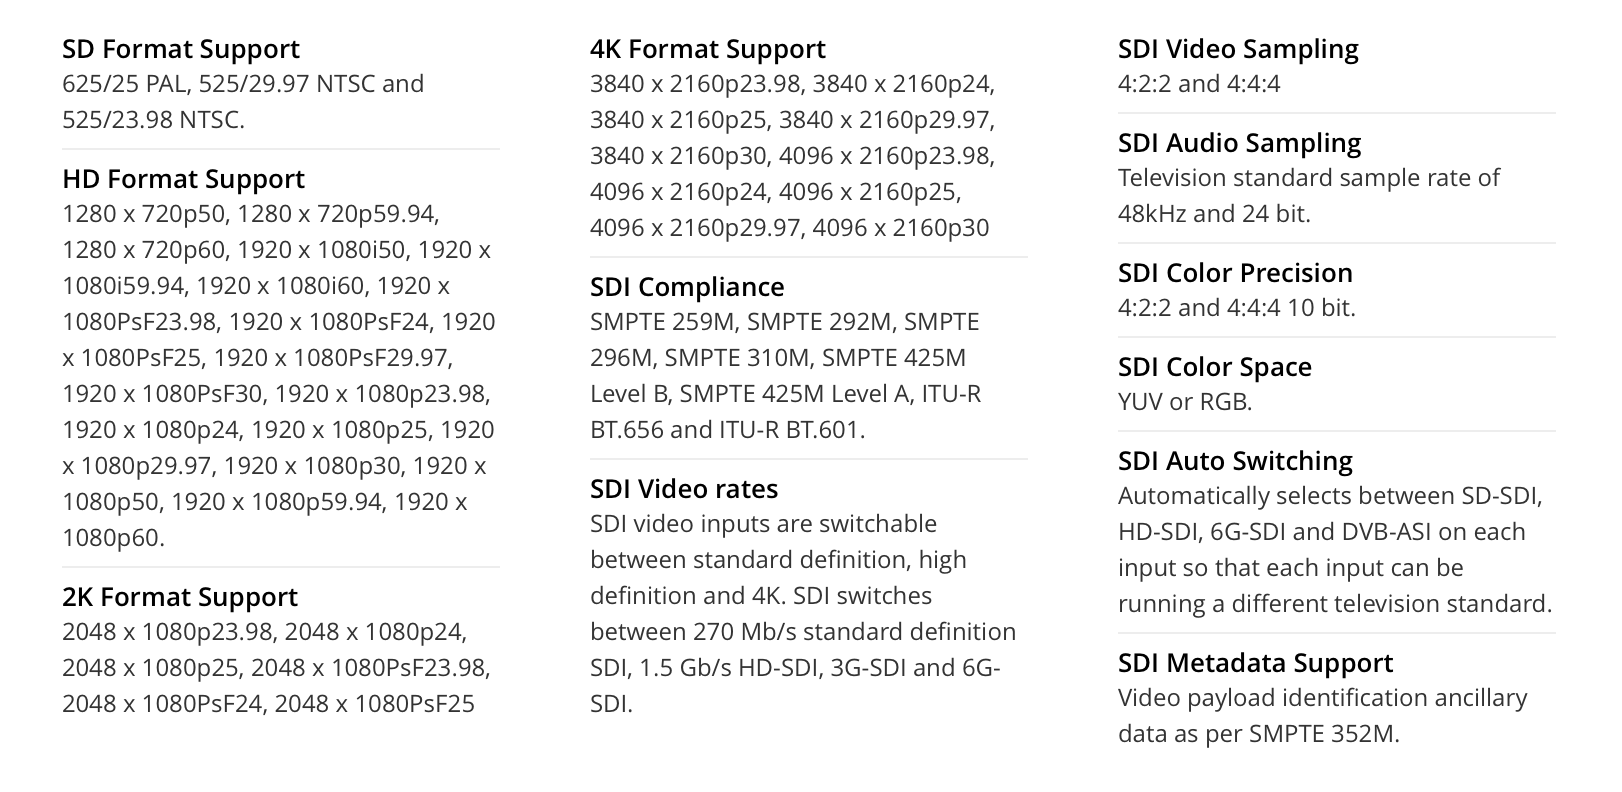The height and width of the screenshot is (792, 1622).
Task: Click the SDI Color Precision heading
Action: coord(1235,273)
